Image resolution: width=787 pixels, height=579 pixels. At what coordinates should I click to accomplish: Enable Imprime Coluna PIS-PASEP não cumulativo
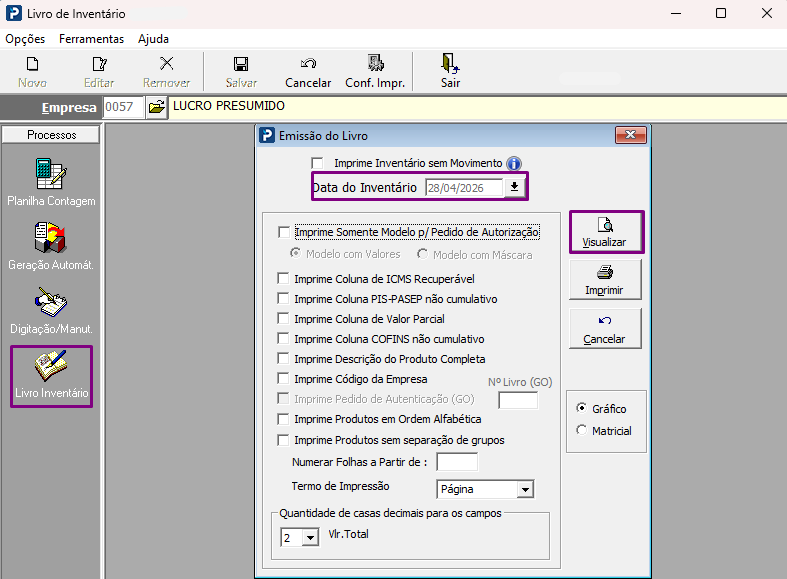pos(283,299)
